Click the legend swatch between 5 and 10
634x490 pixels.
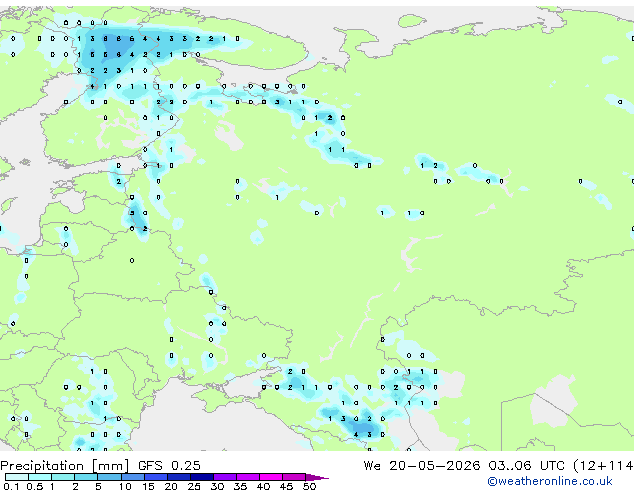coord(110,477)
